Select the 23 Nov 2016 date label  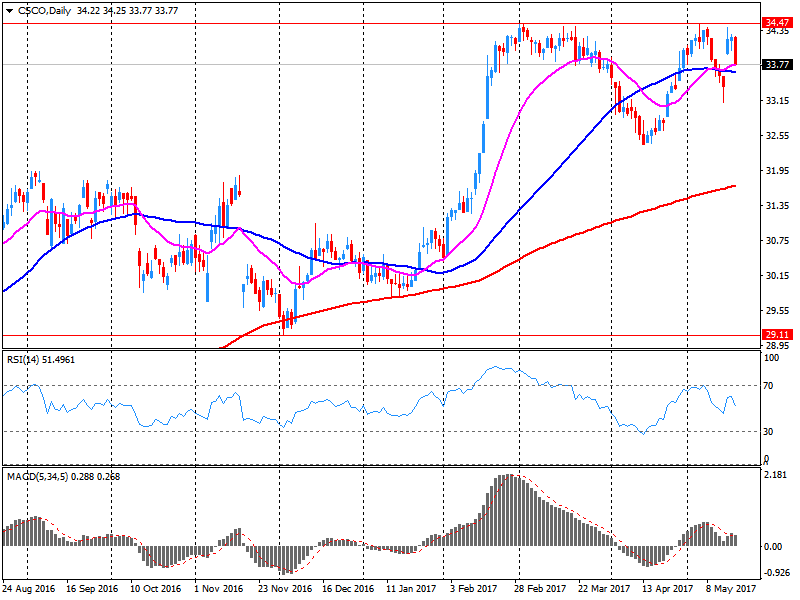pos(285,589)
